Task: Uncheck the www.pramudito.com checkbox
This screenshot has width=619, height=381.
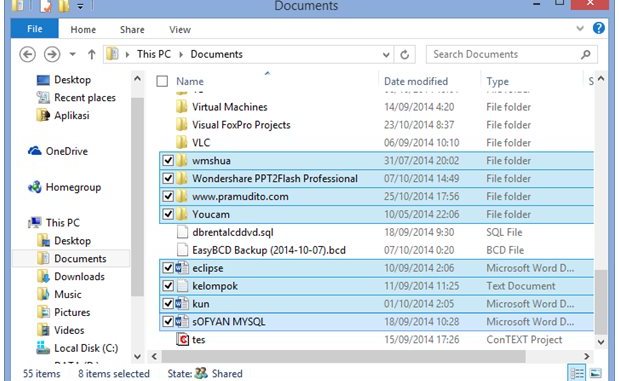Action: [x=168, y=196]
